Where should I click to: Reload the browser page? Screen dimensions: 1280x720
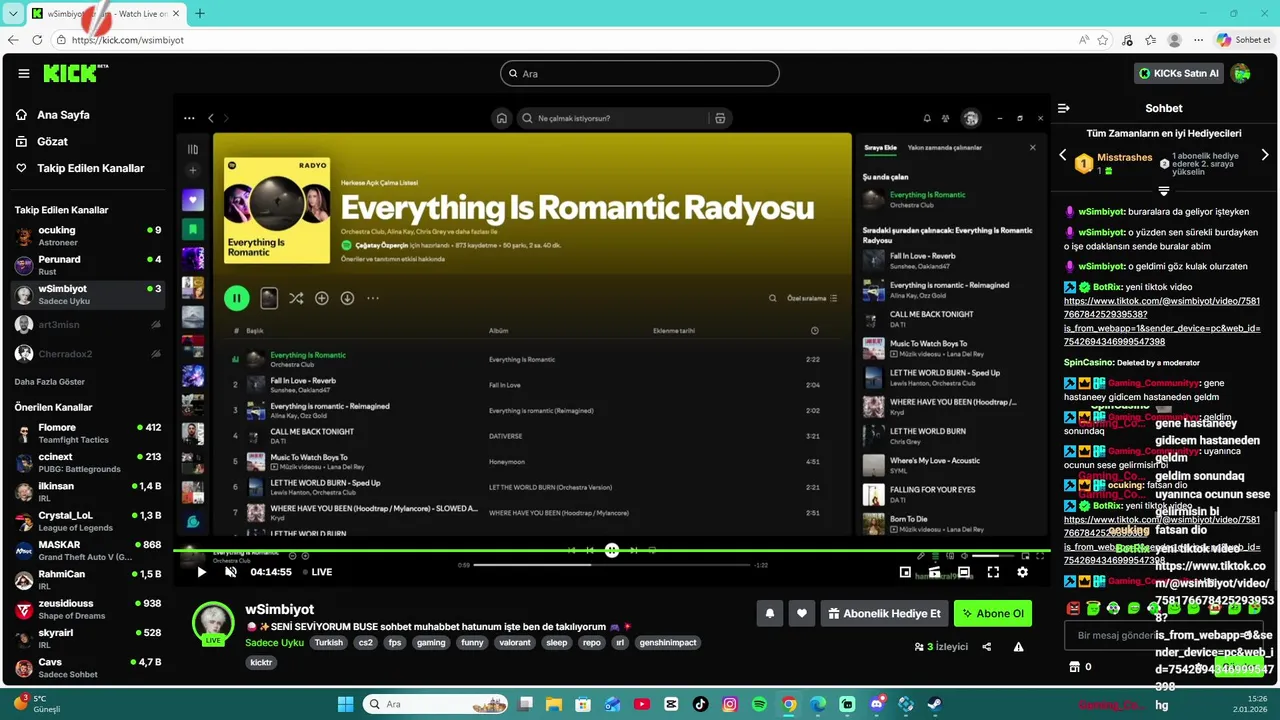point(37,40)
